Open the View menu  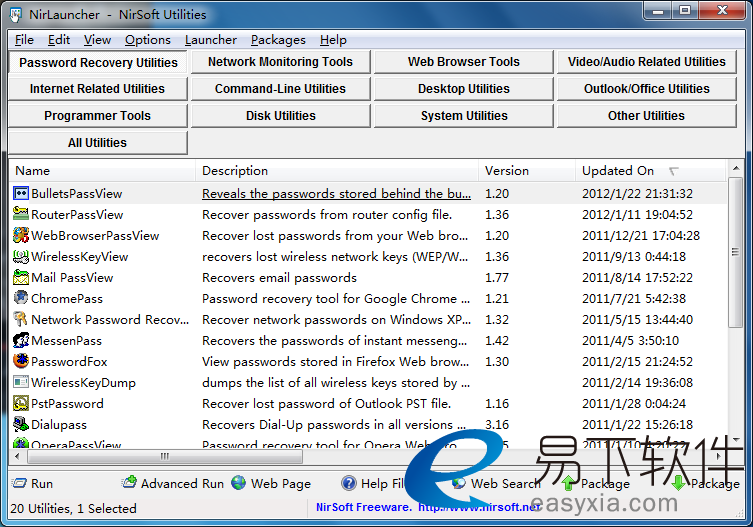pyautogui.click(x=97, y=40)
